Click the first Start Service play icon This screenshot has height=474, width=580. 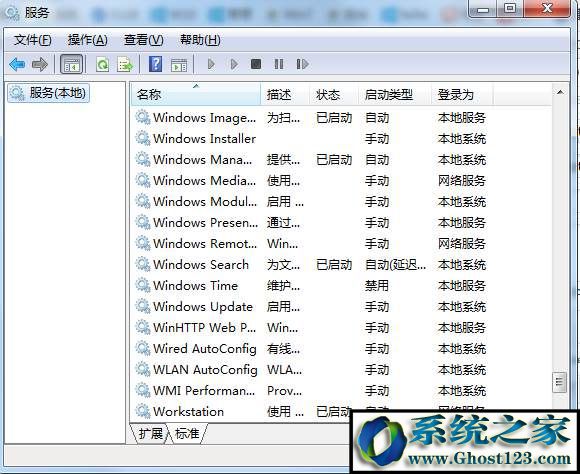click(x=211, y=64)
